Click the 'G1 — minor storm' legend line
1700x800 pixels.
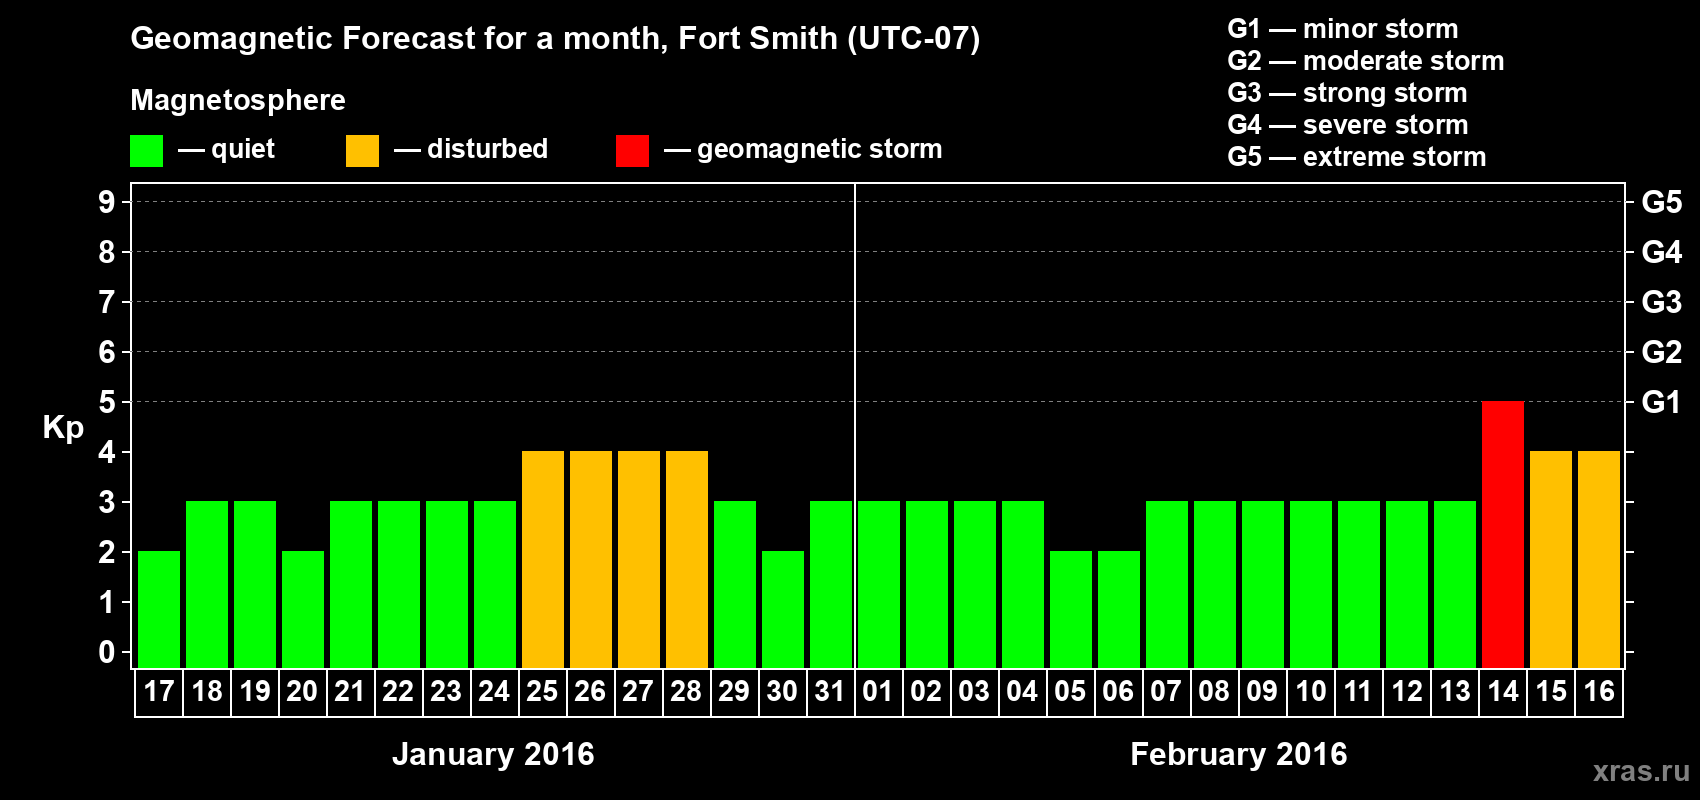1343,29
